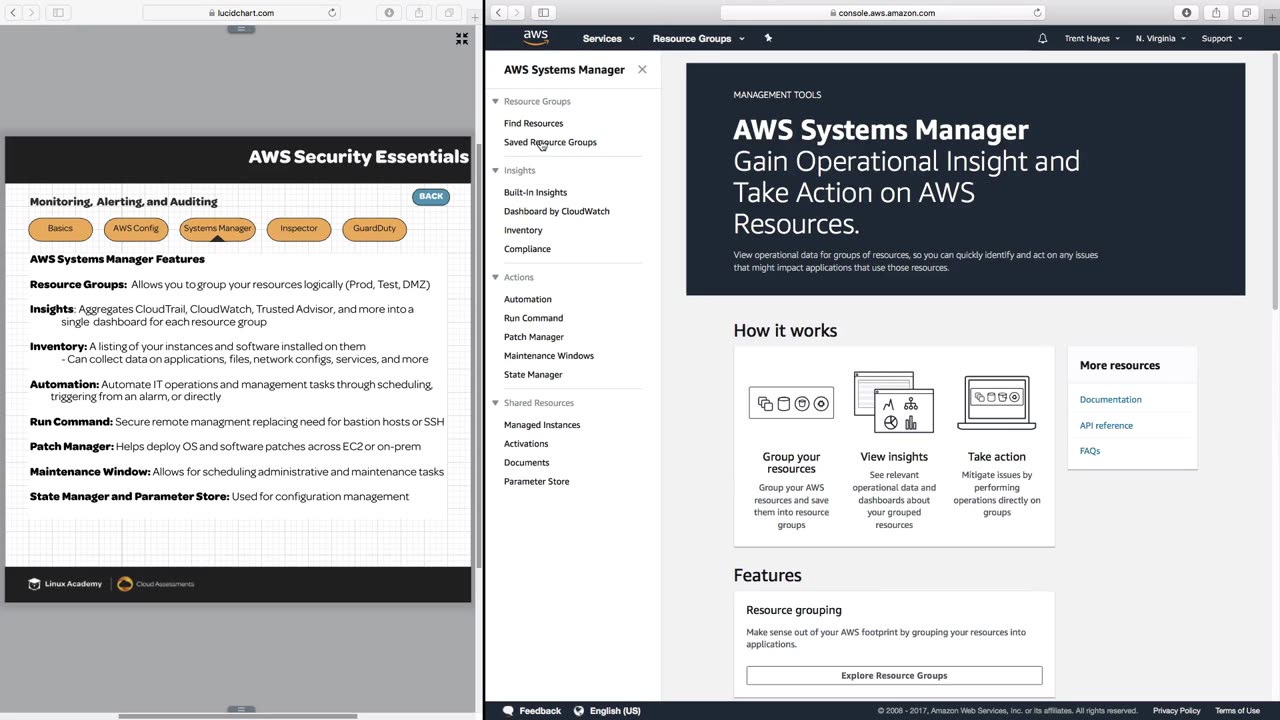The height and width of the screenshot is (720, 1280).
Task: Open Managed Instances in AWS sidebar
Action: click(542, 425)
